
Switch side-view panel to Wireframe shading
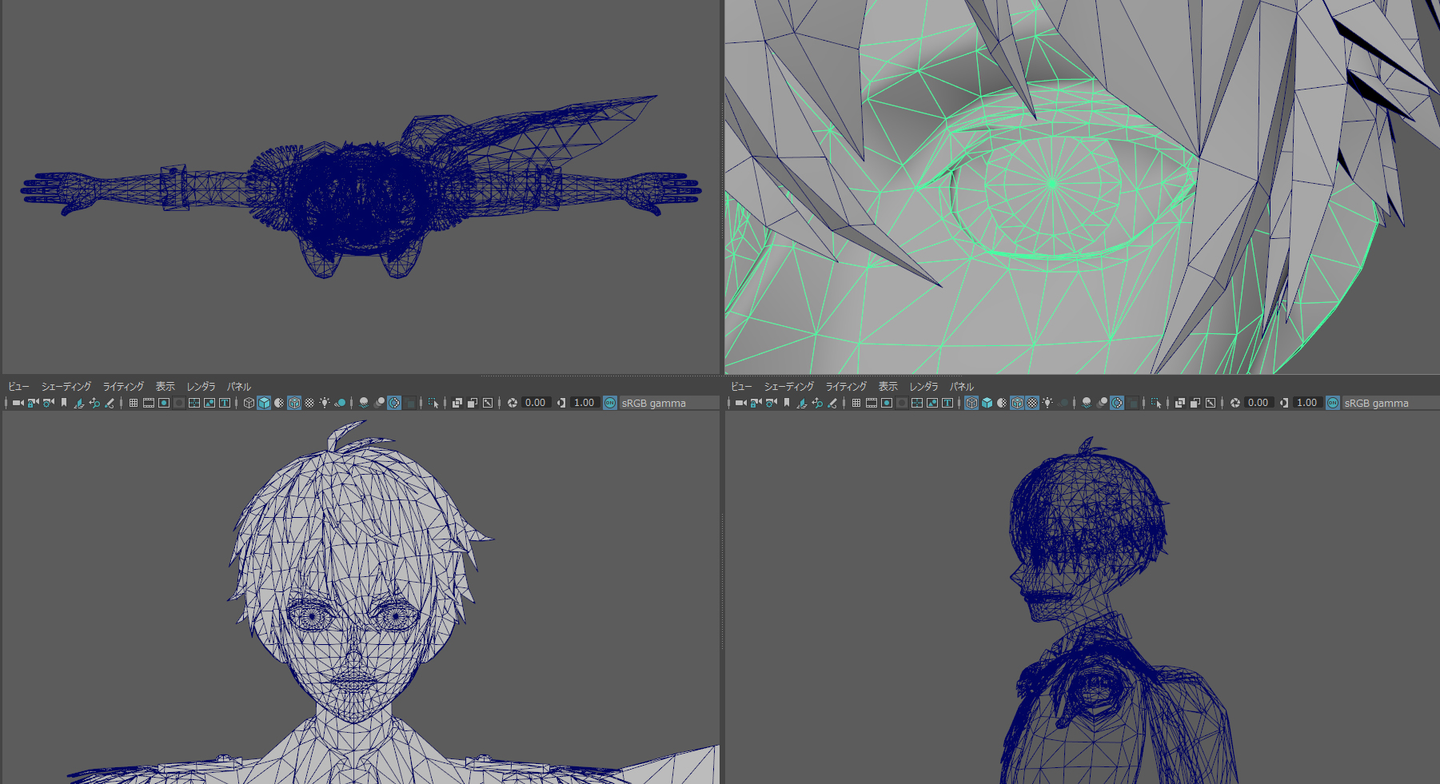(972, 403)
